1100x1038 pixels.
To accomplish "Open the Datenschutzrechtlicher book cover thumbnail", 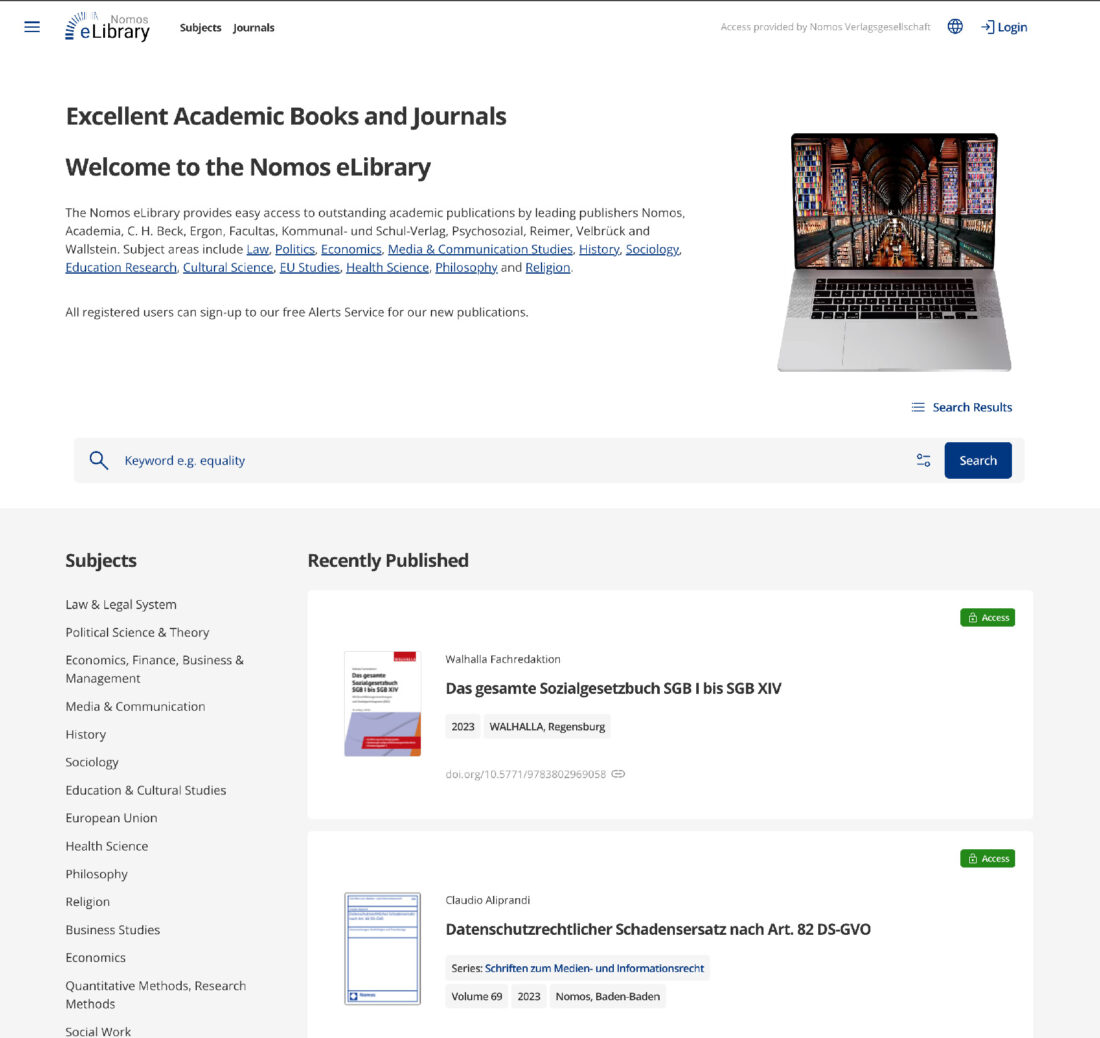I will [382, 948].
